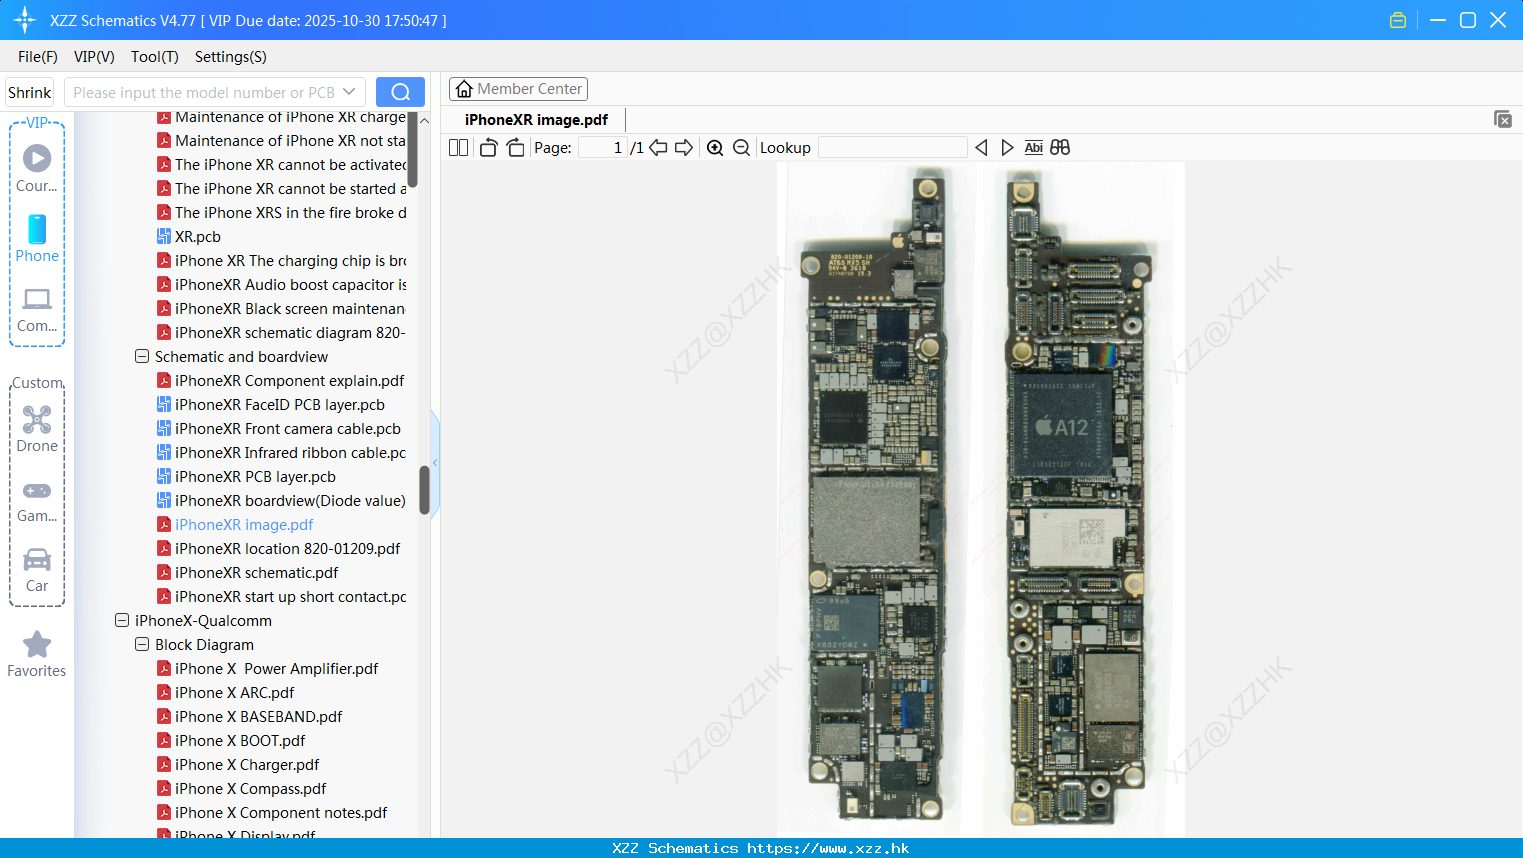1523x858 pixels.
Task: Click the Shrink button
Action: tap(30, 92)
